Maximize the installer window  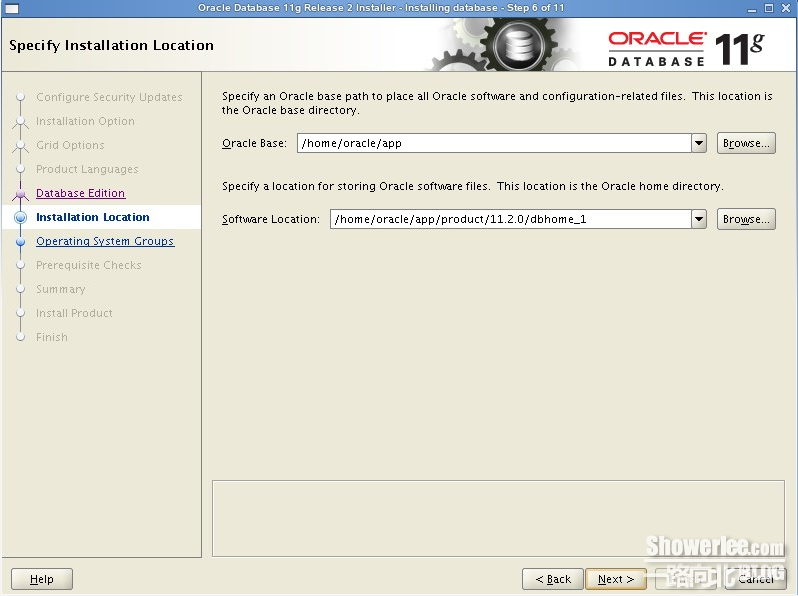coord(768,8)
